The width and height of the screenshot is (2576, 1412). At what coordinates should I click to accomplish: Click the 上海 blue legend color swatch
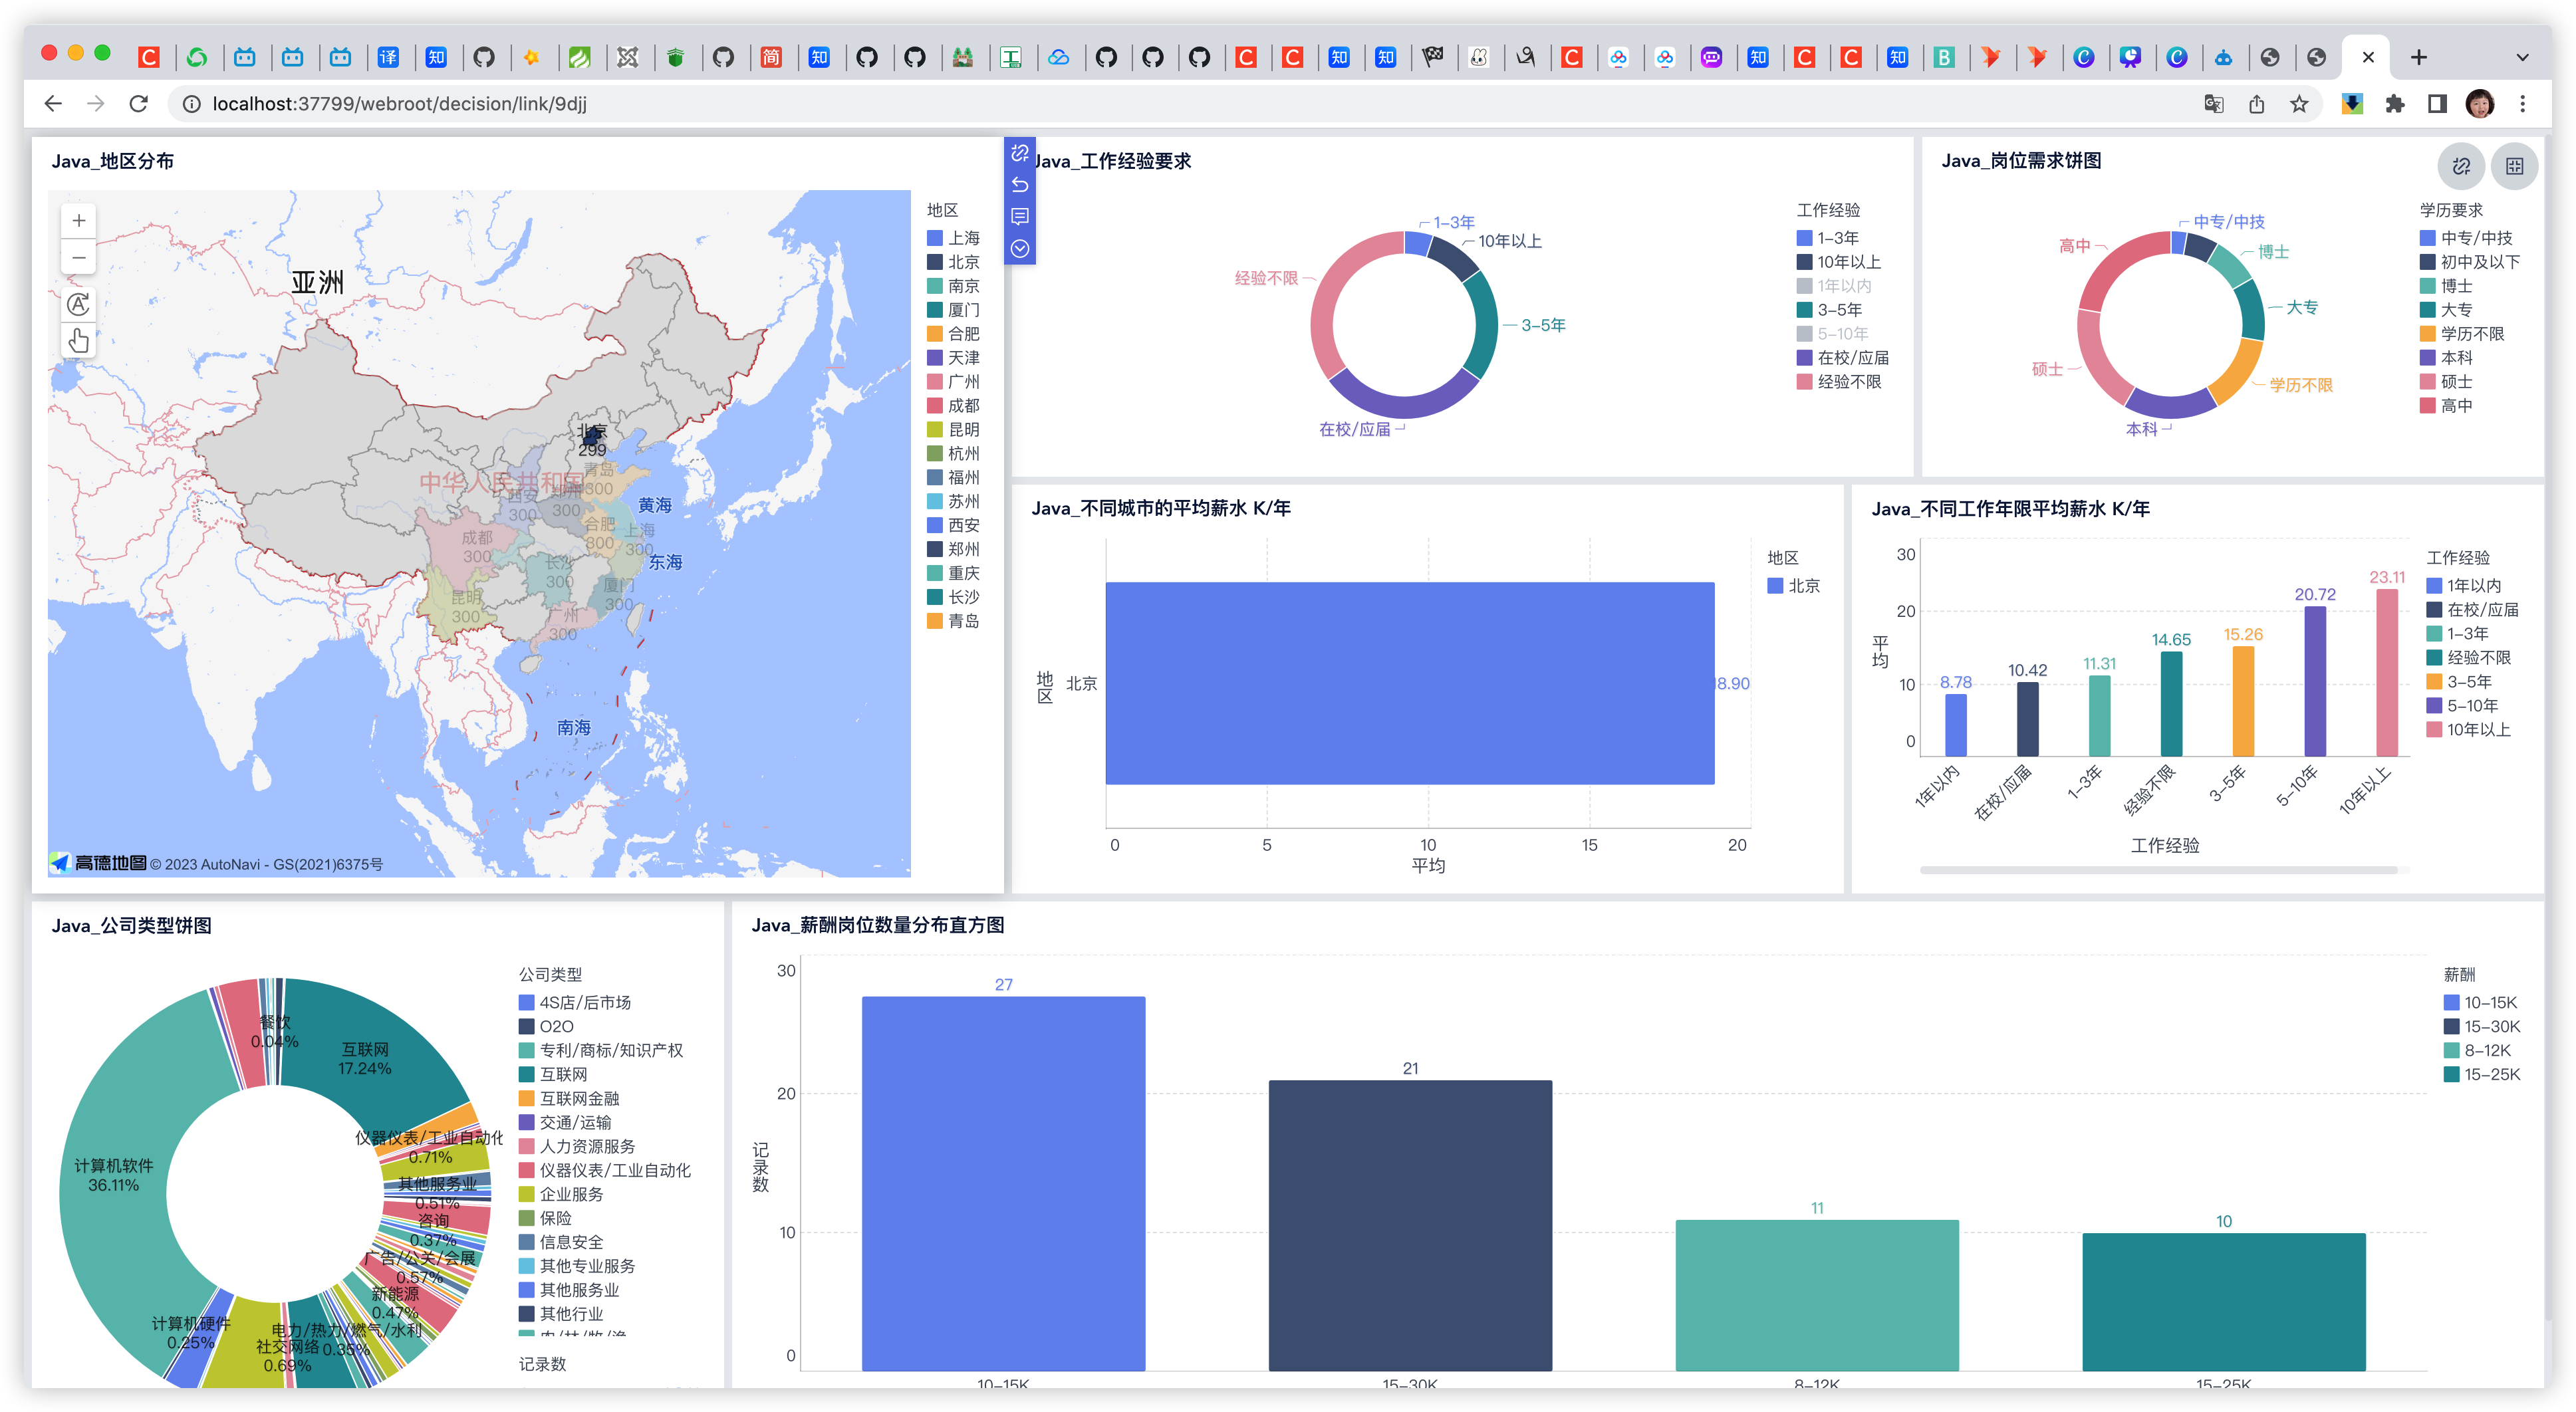click(x=935, y=238)
